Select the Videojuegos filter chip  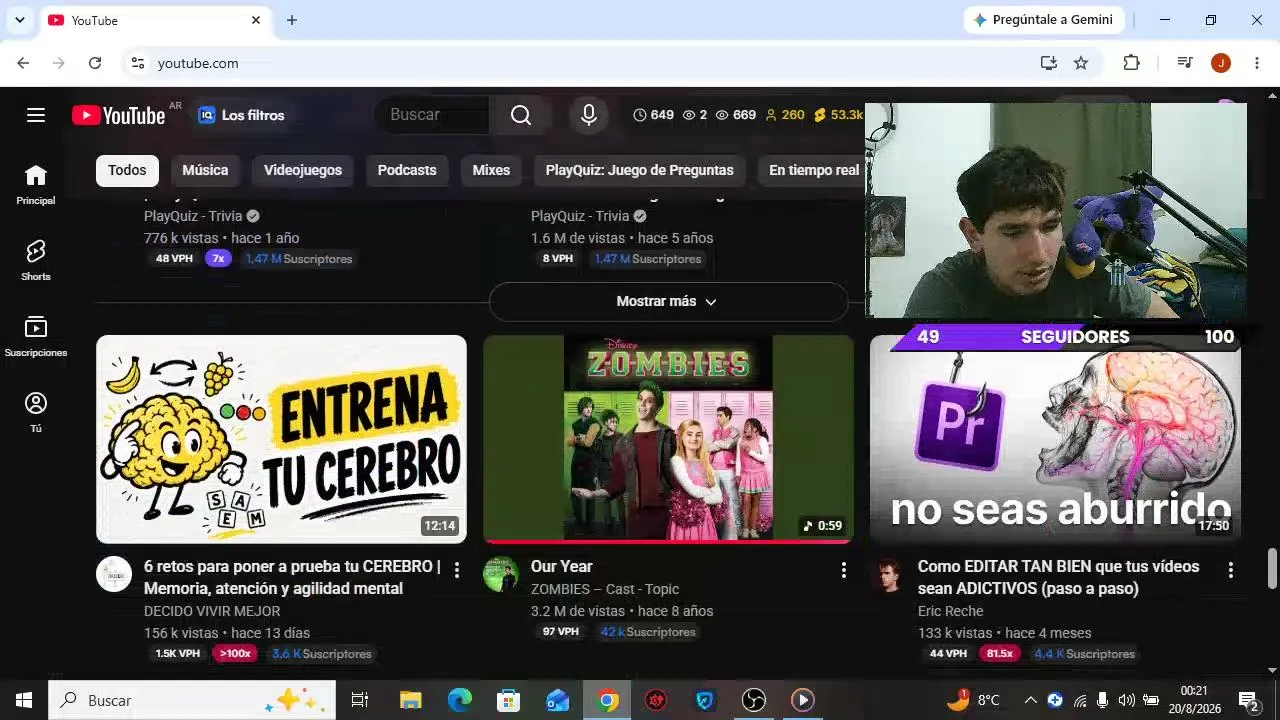pos(303,170)
